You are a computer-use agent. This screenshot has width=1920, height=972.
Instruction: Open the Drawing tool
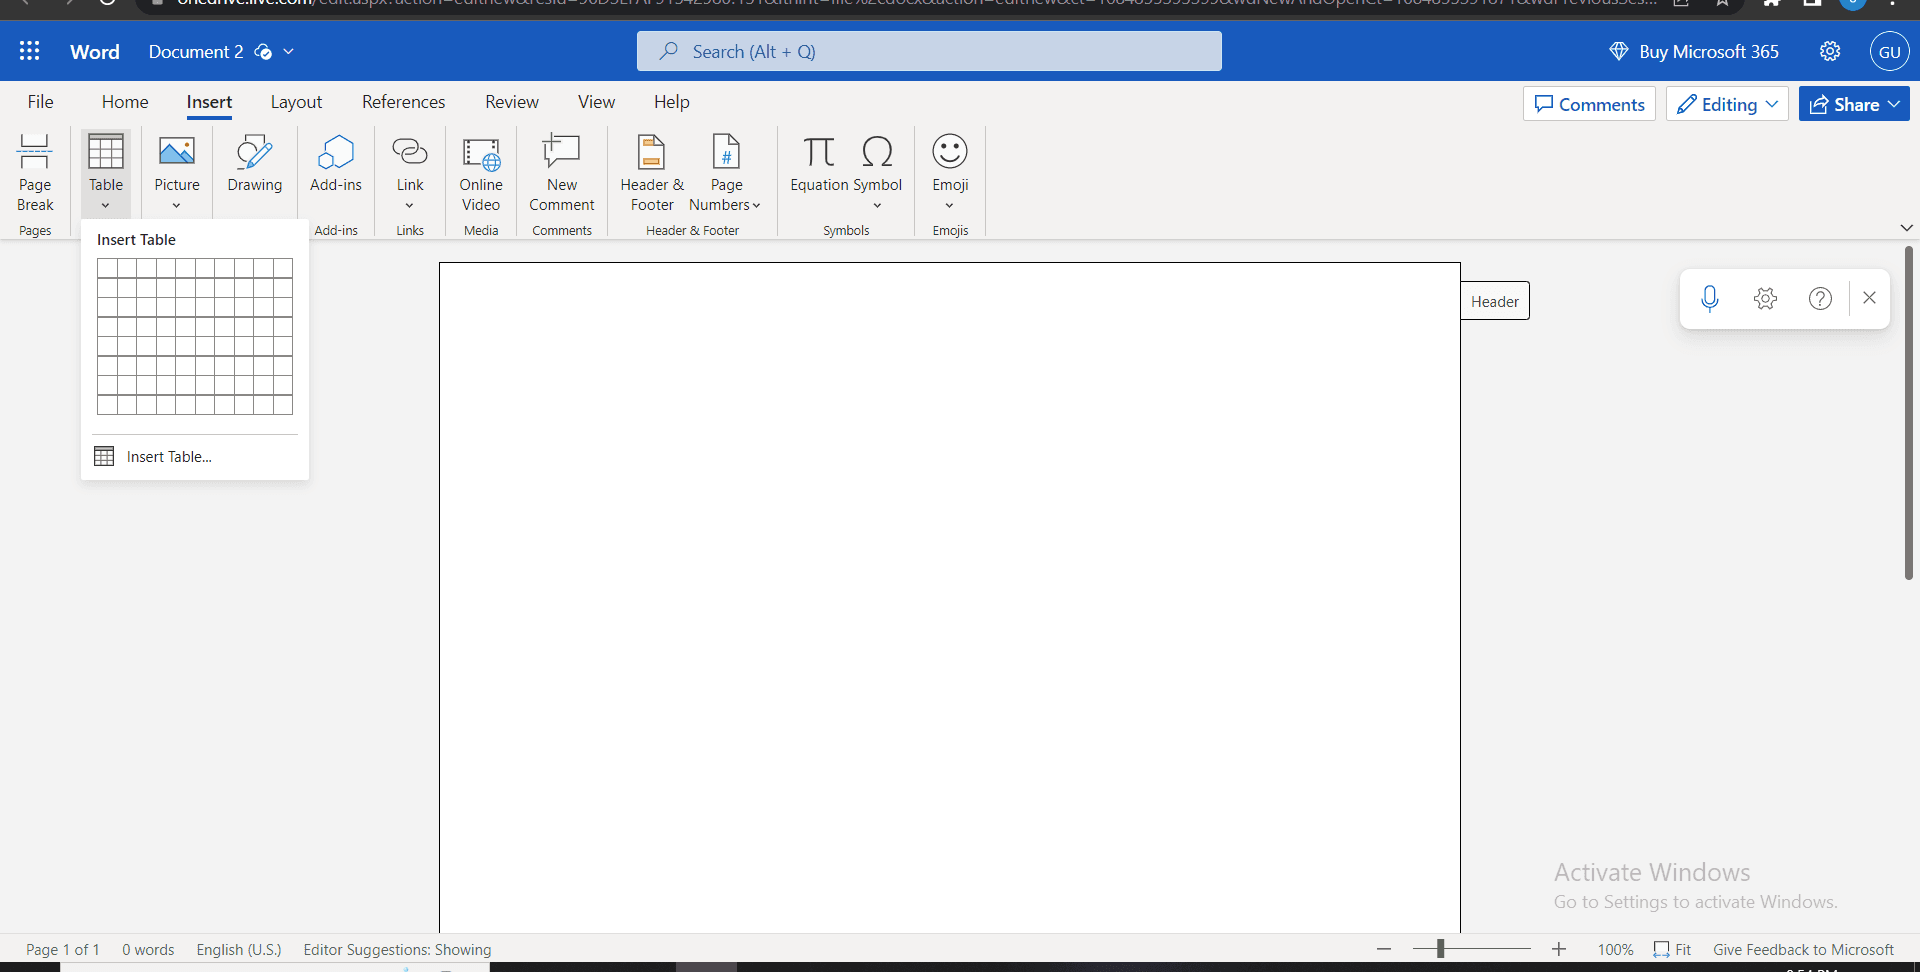tap(254, 165)
